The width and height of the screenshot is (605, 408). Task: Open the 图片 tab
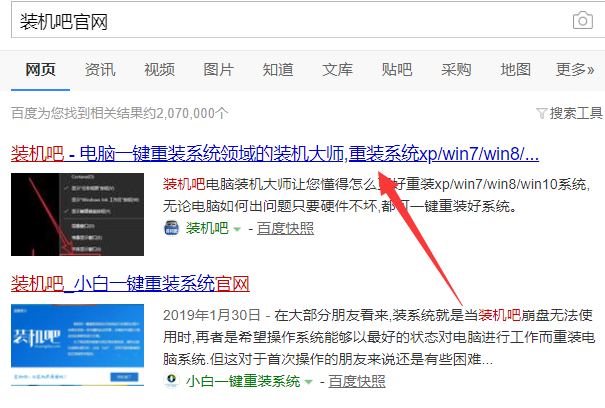point(219,70)
